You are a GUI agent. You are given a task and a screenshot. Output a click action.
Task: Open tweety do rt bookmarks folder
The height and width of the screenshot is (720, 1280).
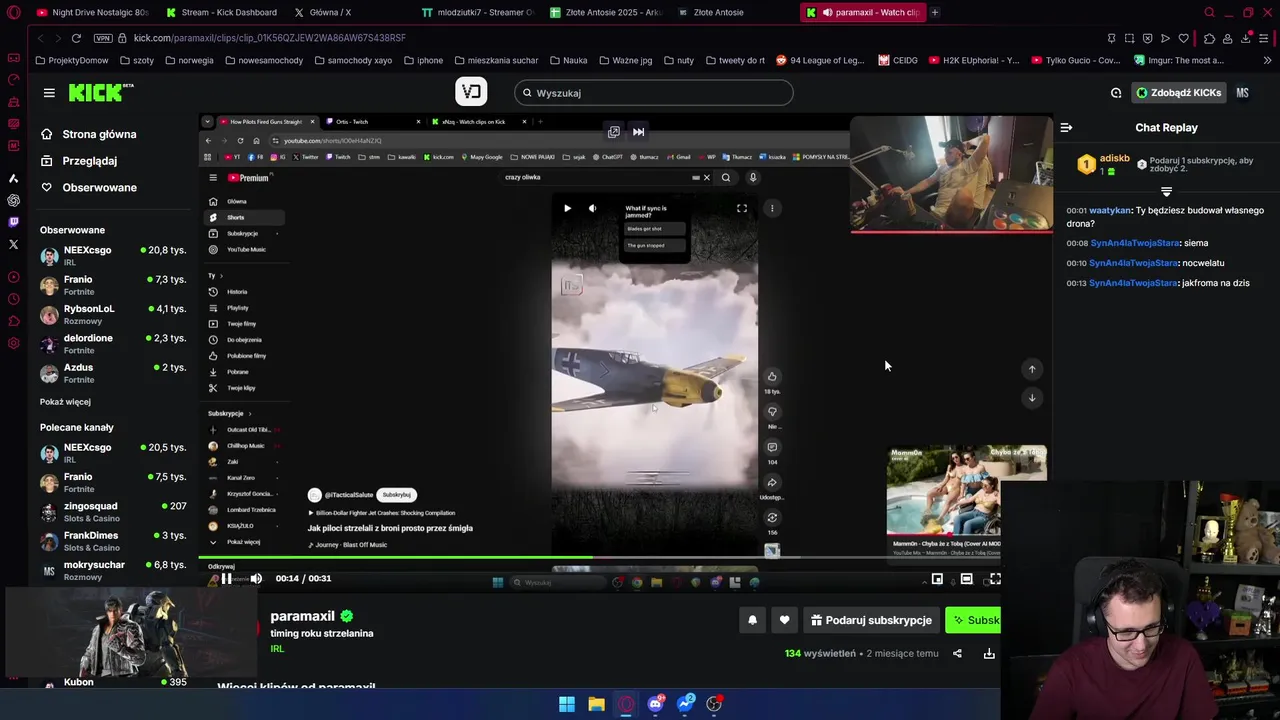tap(735, 60)
